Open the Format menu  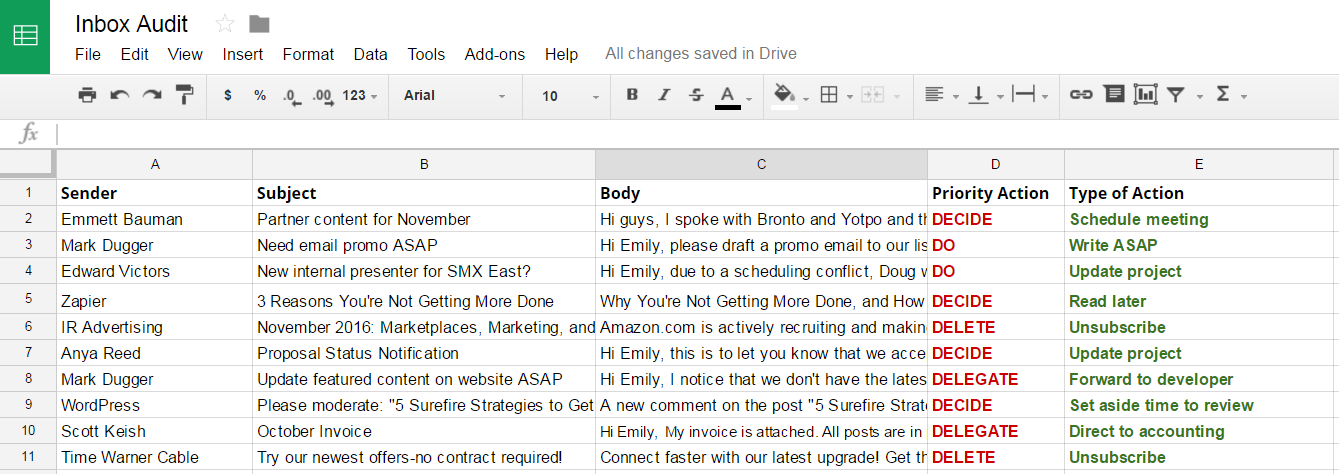pyautogui.click(x=308, y=54)
